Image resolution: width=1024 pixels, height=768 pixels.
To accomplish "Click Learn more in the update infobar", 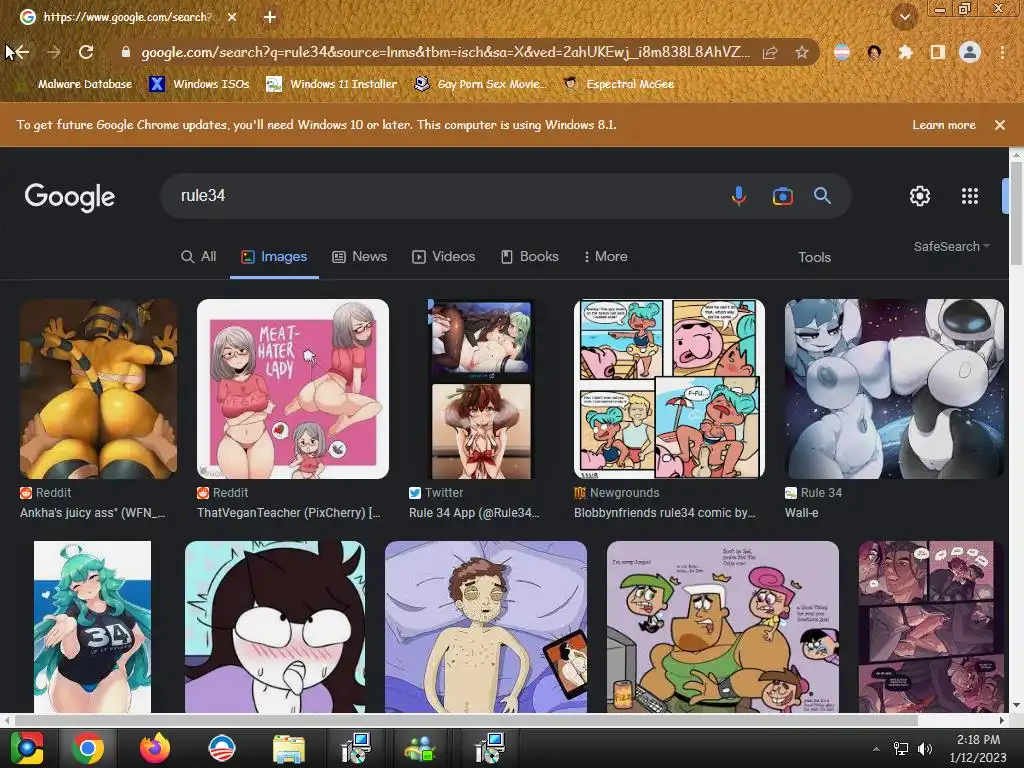I will coord(944,125).
